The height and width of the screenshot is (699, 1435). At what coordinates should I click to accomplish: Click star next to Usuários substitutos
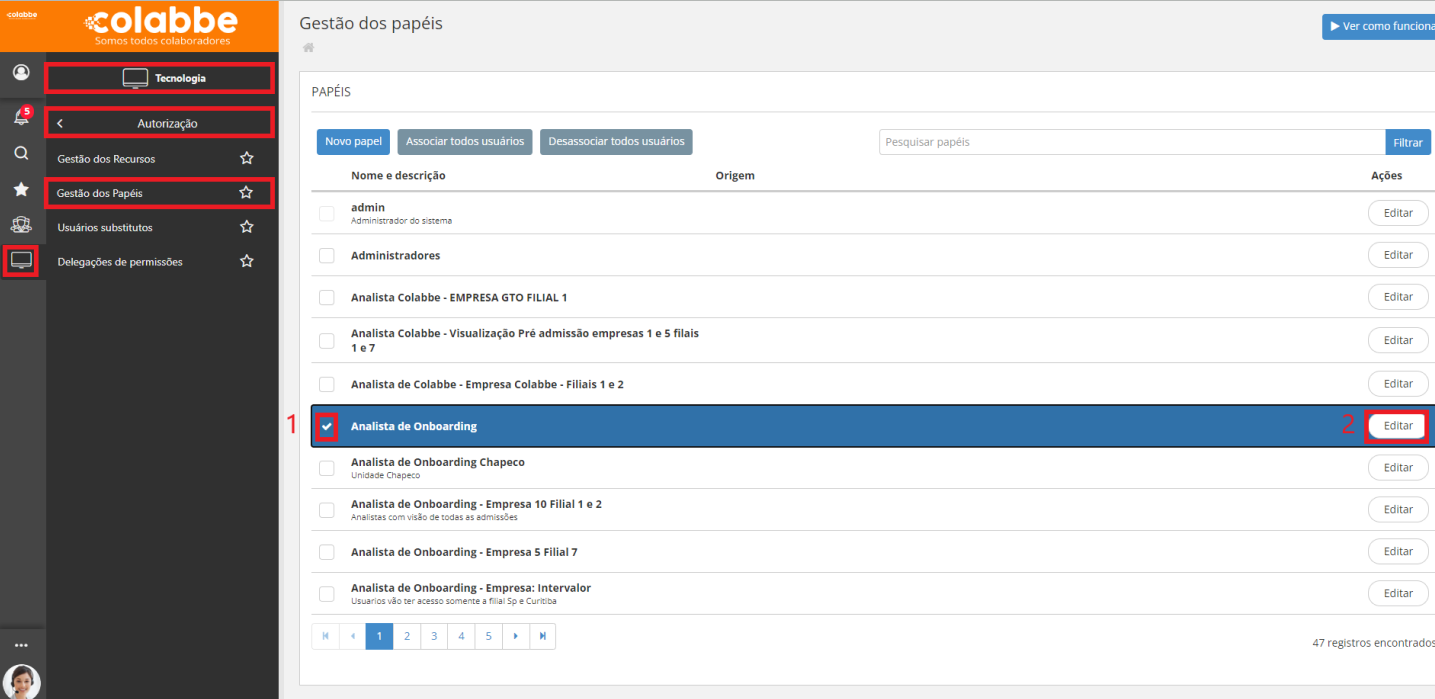[x=246, y=227]
